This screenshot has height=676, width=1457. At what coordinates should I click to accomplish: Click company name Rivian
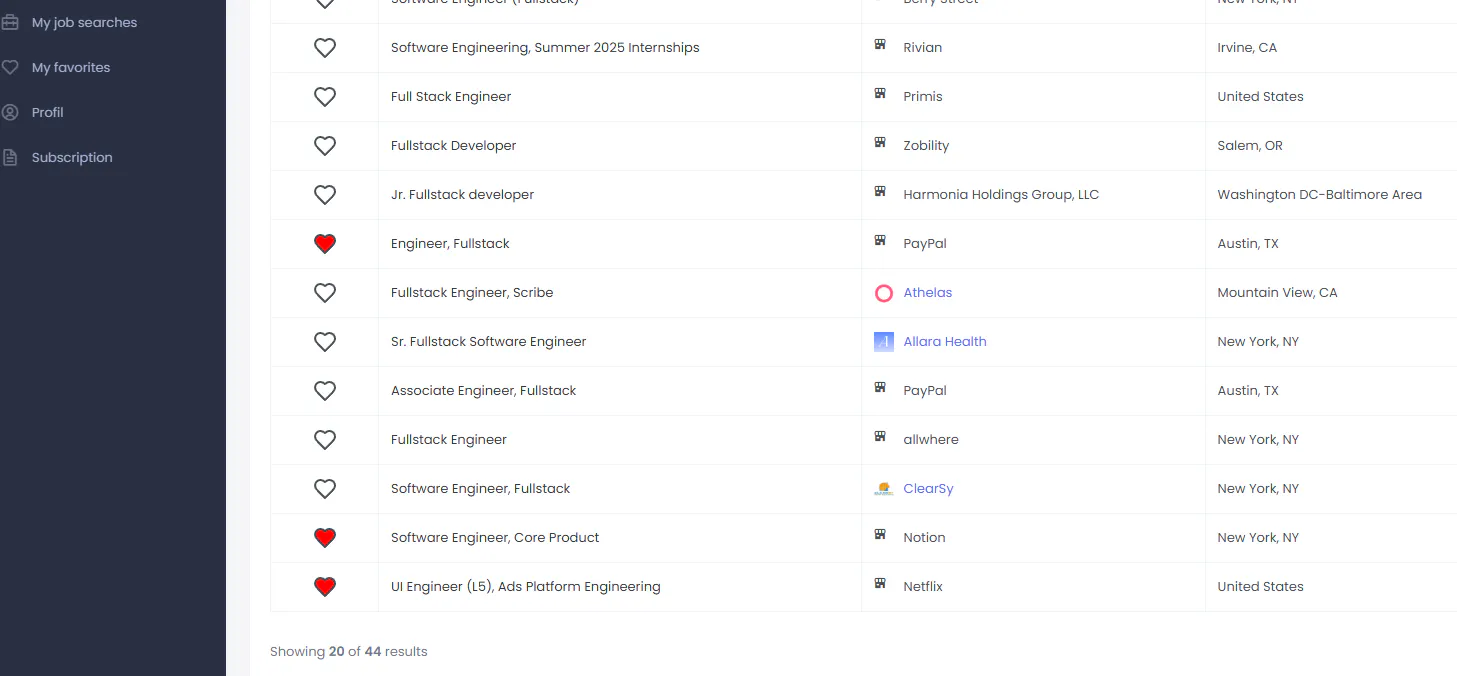tap(923, 47)
